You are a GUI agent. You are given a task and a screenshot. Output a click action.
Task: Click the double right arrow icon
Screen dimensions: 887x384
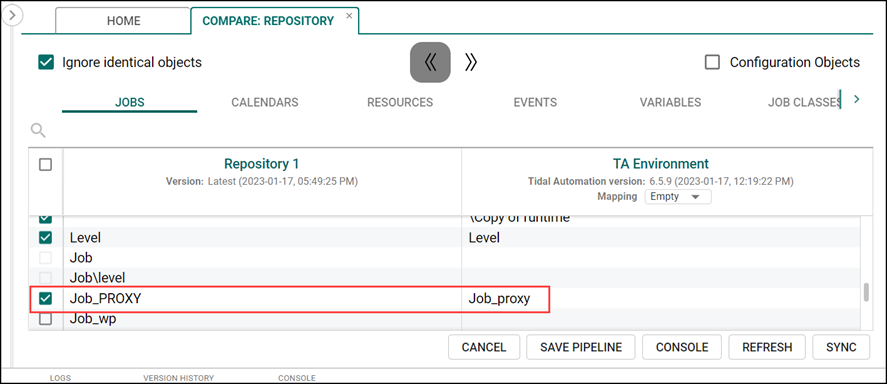coord(471,62)
